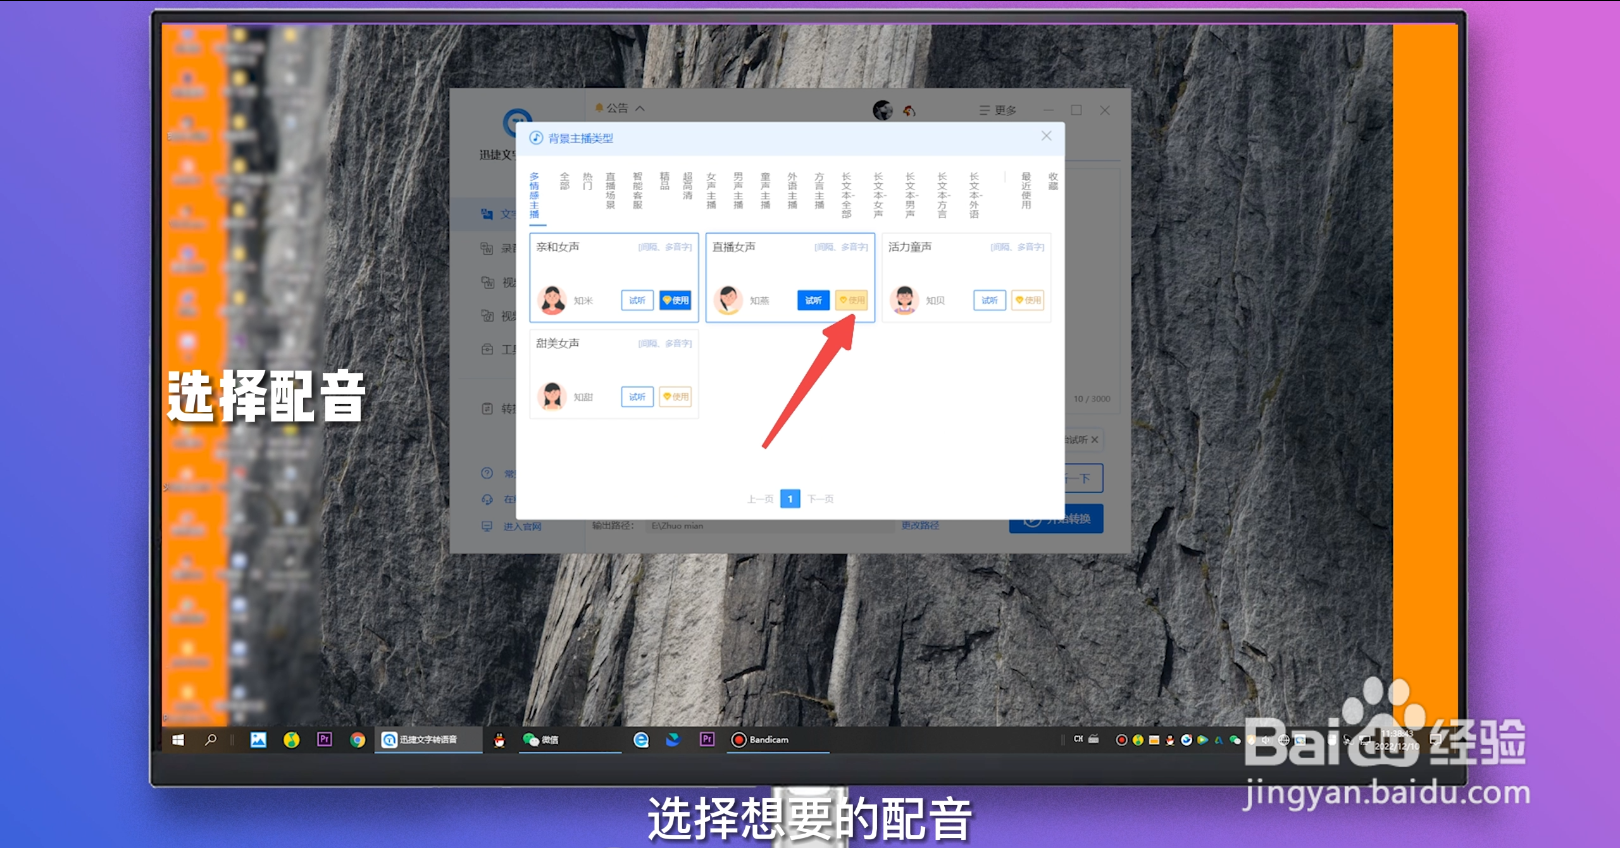This screenshot has width=1620, height=848.
Task: Select the 女声主播 category tab
Action: click(x=711, y=190)
